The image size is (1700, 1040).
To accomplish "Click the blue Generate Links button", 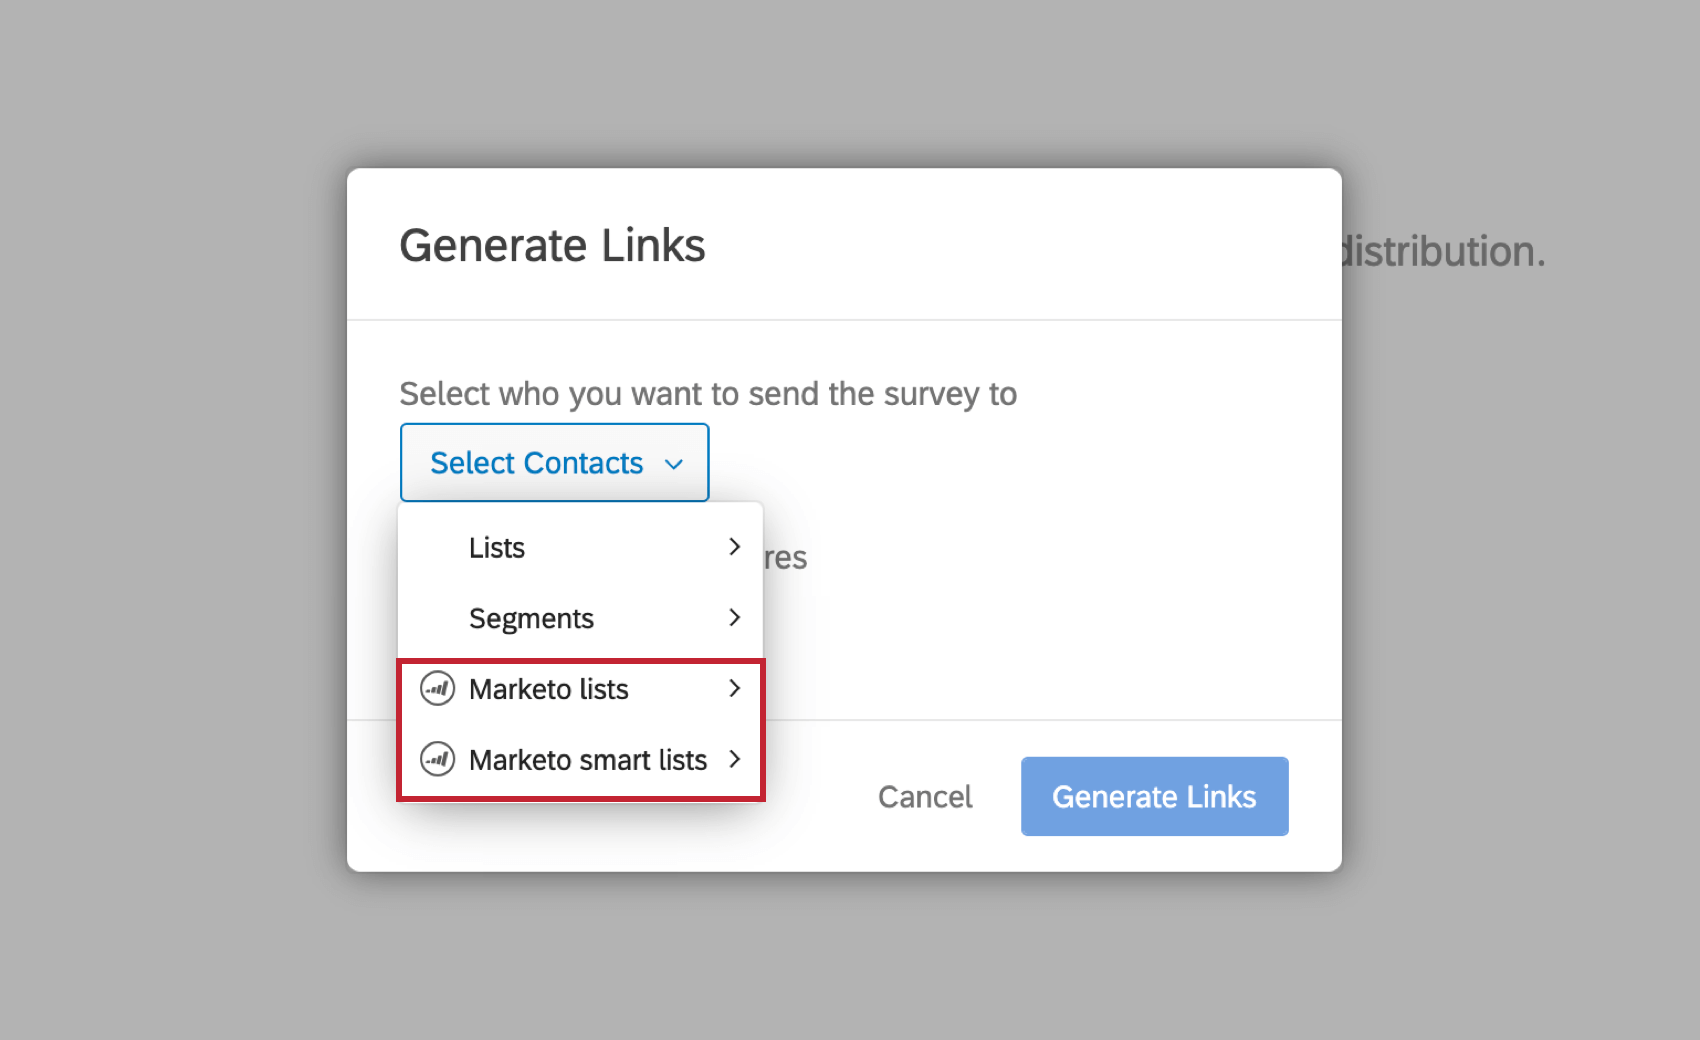I will tap(1153, 796).
